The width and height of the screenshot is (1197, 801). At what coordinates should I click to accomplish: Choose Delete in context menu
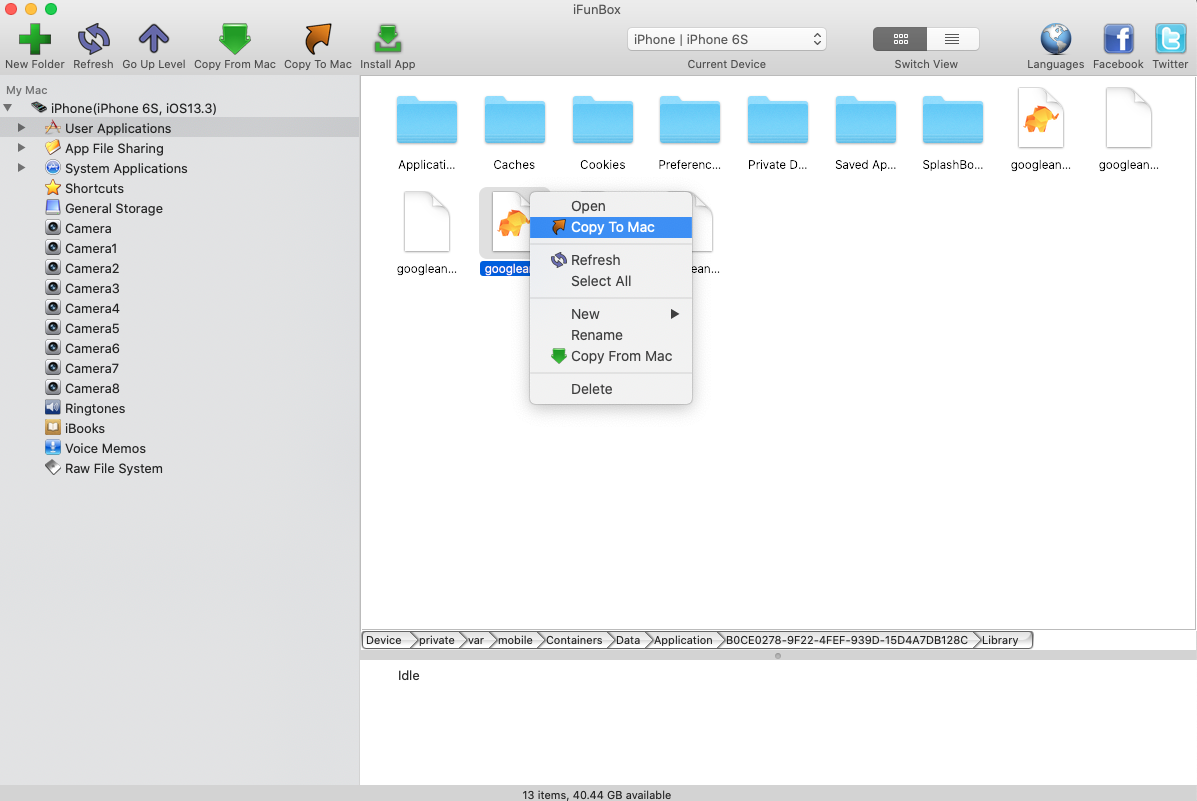611,389
